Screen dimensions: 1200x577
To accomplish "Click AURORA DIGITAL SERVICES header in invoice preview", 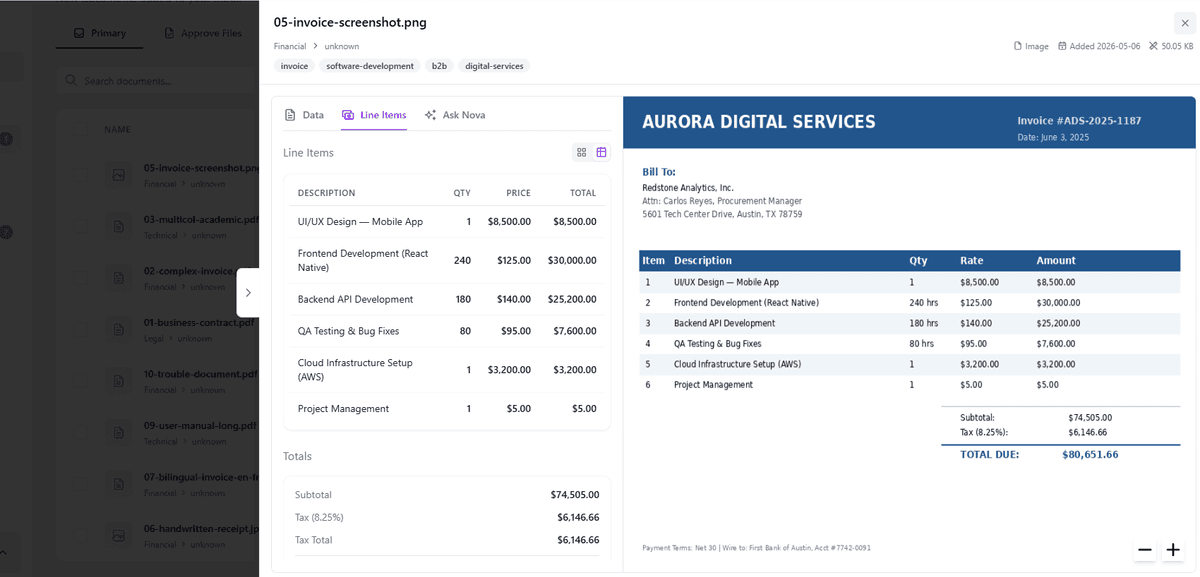I will click(x=759, y=122).
